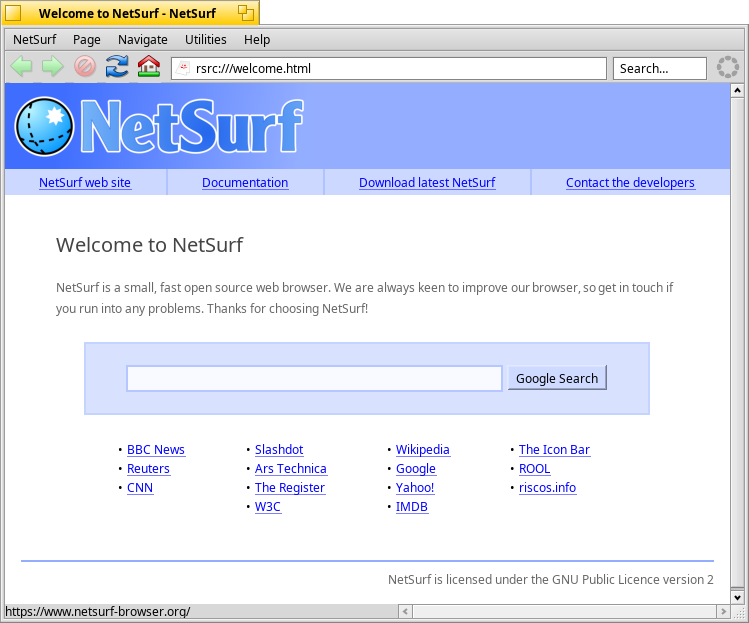Click the throbber activity icon
This screenshot has height=623, width=749.
(x=728, y=67)
